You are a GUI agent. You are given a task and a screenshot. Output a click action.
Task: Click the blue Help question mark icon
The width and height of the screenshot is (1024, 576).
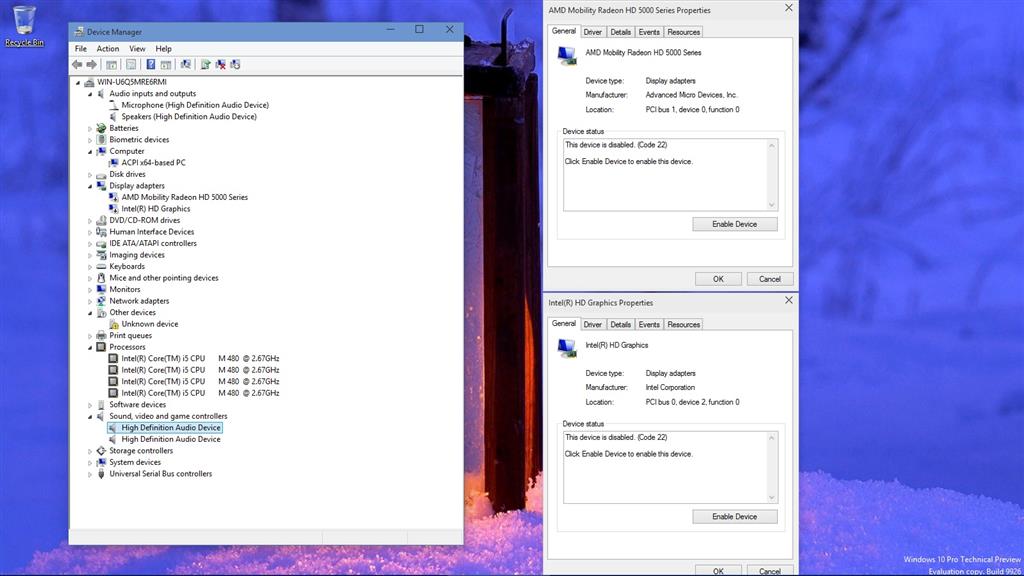[x=151, y=65]
